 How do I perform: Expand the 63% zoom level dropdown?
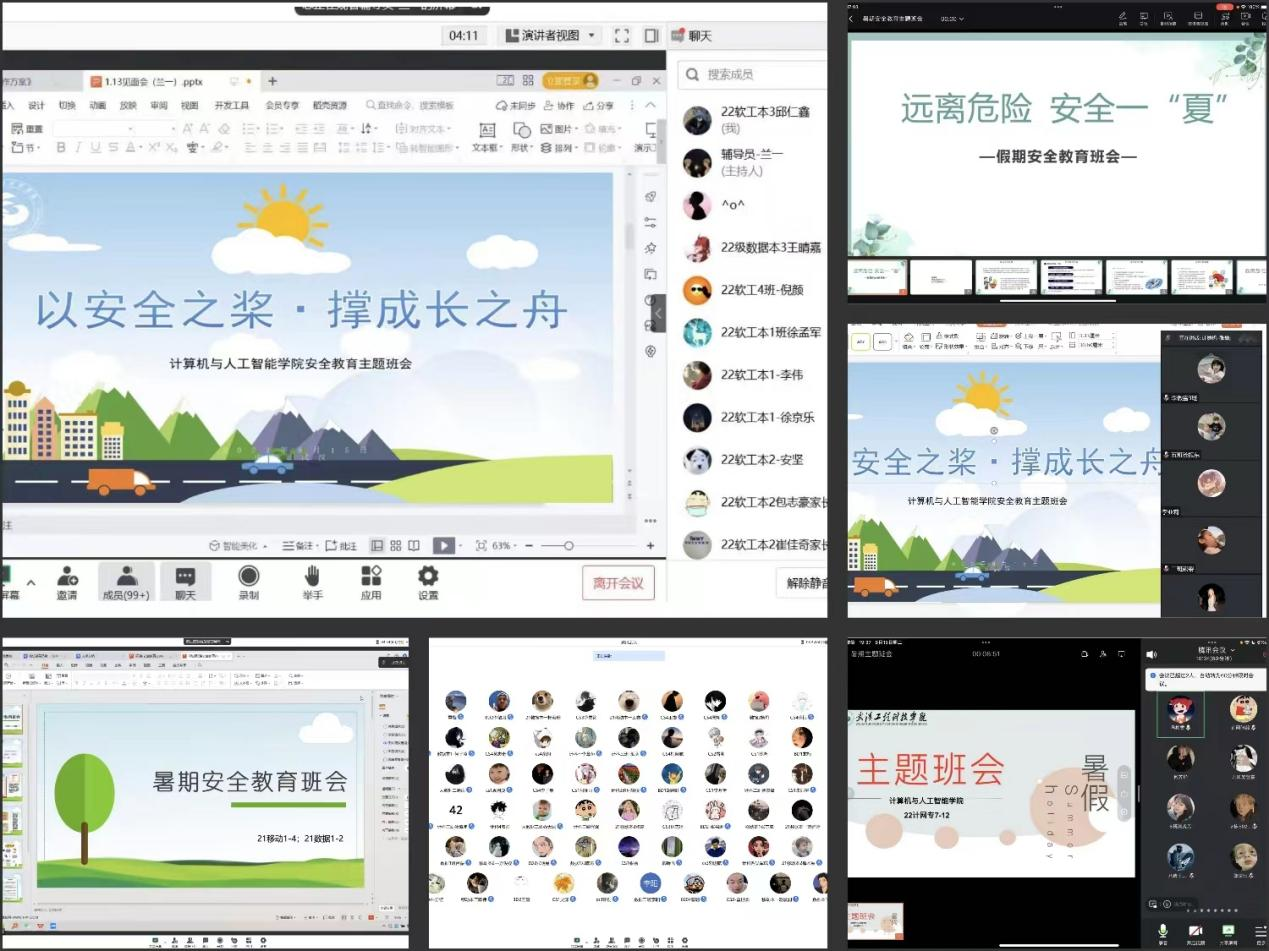505,546
